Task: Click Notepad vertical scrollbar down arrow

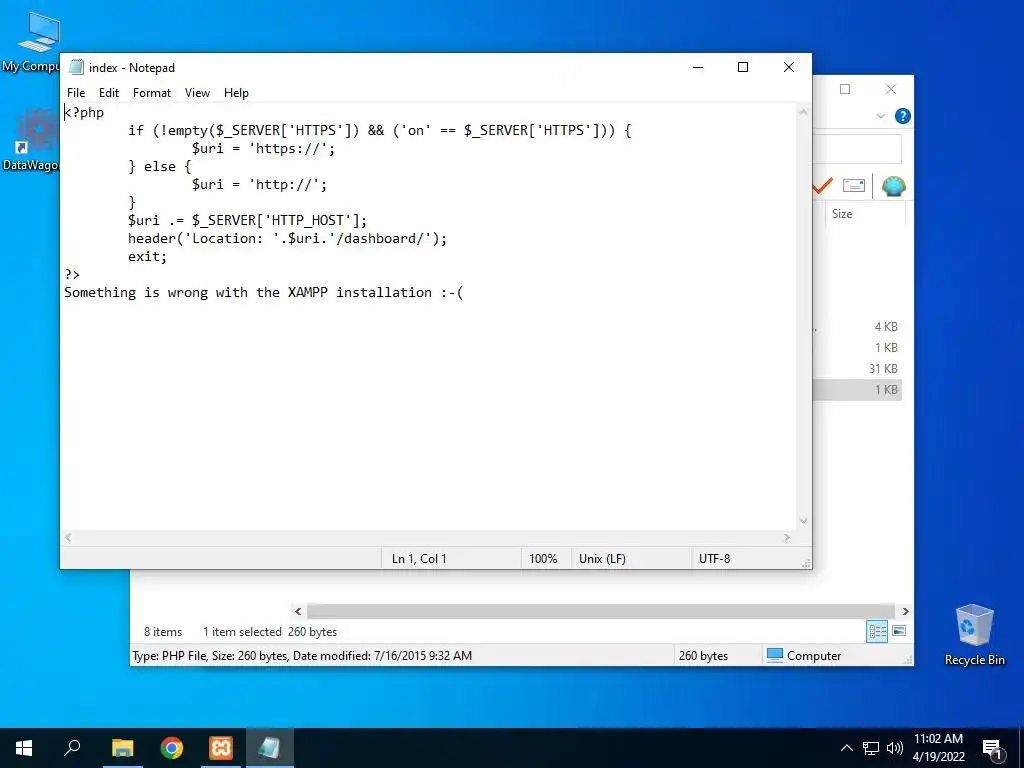Action: pos(803,520)
